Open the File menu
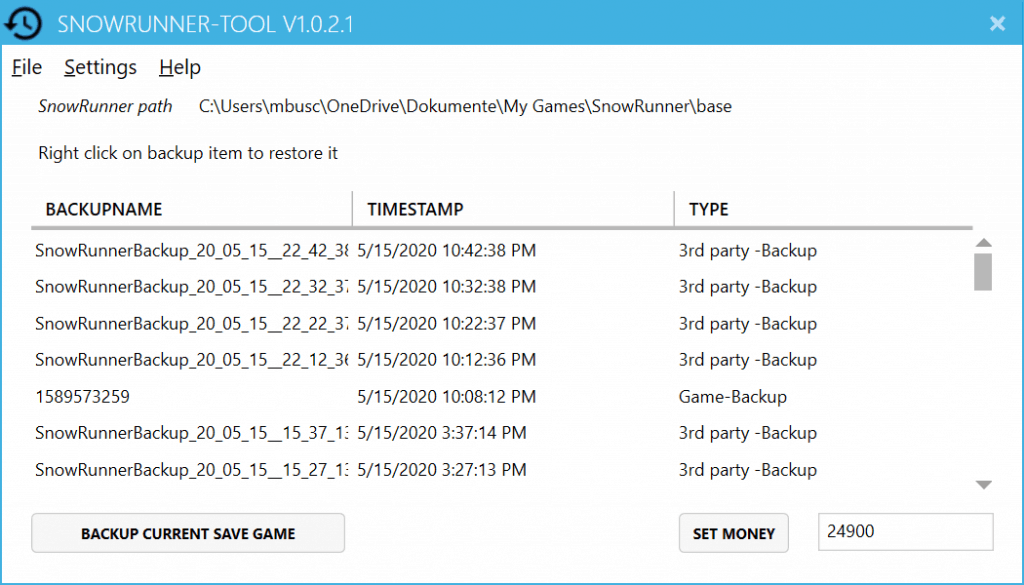Screen dimensions: 1024x585 point(26,67)
